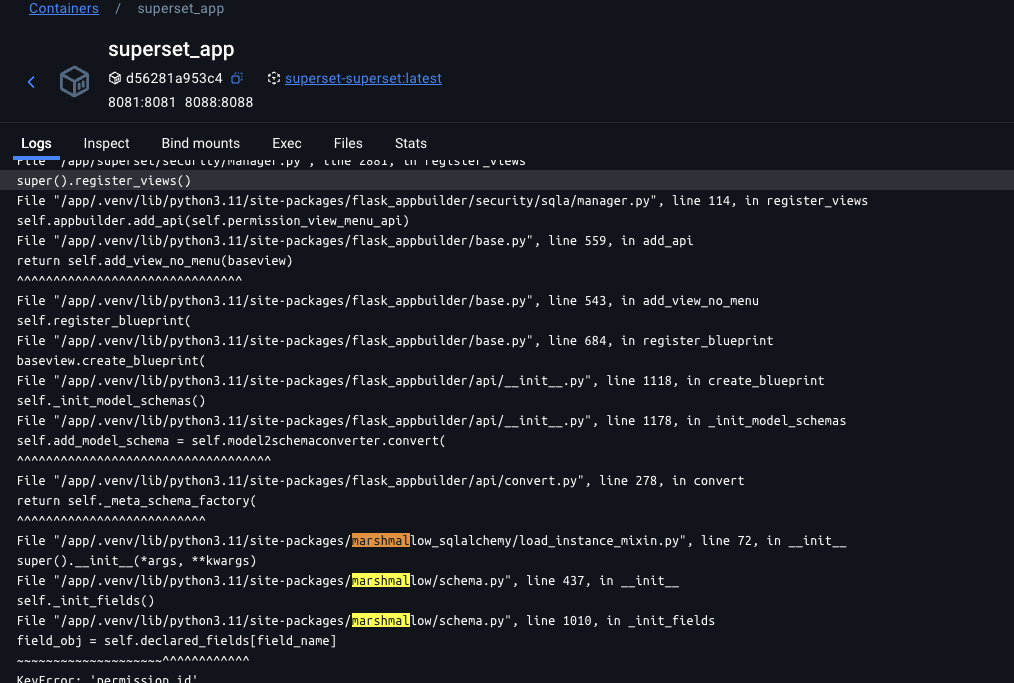Switch to the Inspect tab
The height and width of the screenshot is (683, 1014).
click(x=107, y=143)
